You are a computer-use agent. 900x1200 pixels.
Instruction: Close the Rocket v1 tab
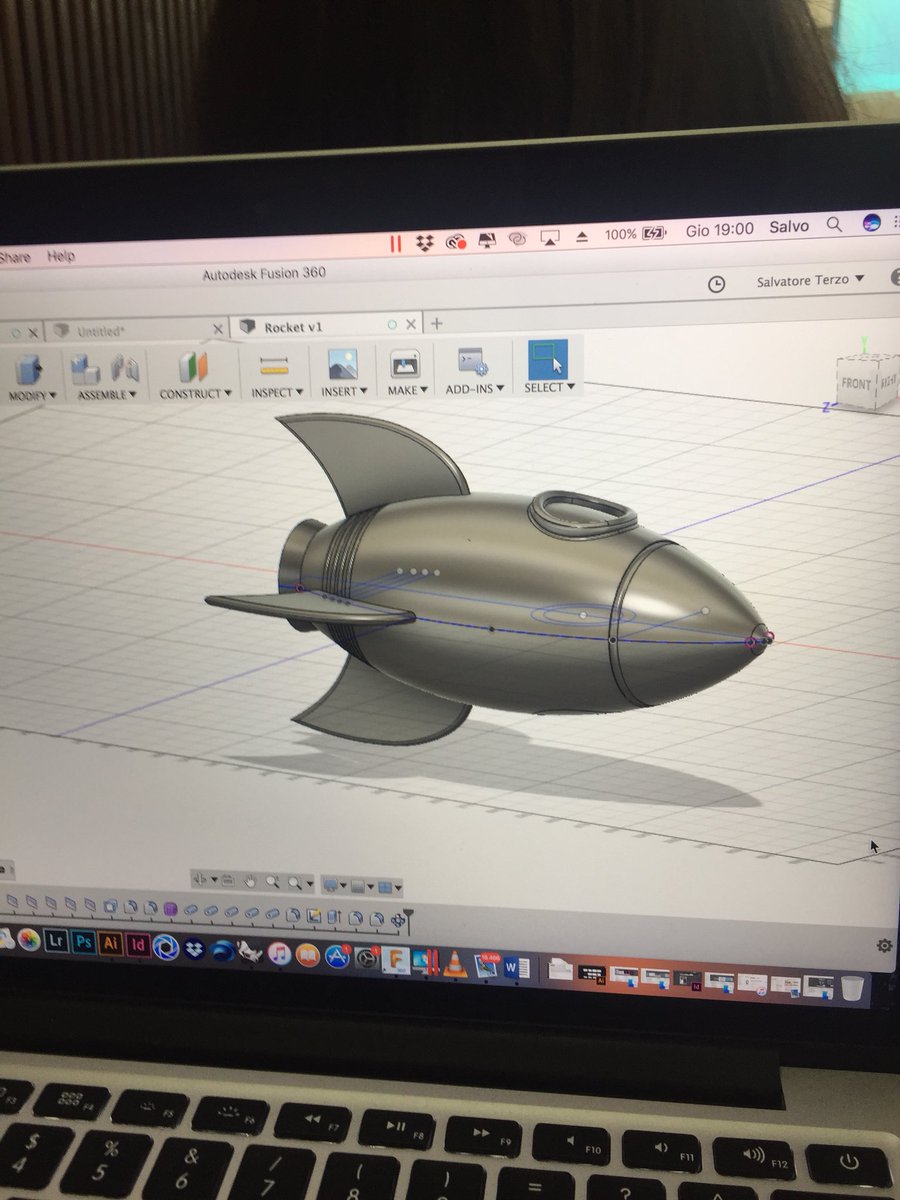pos(412,324)
